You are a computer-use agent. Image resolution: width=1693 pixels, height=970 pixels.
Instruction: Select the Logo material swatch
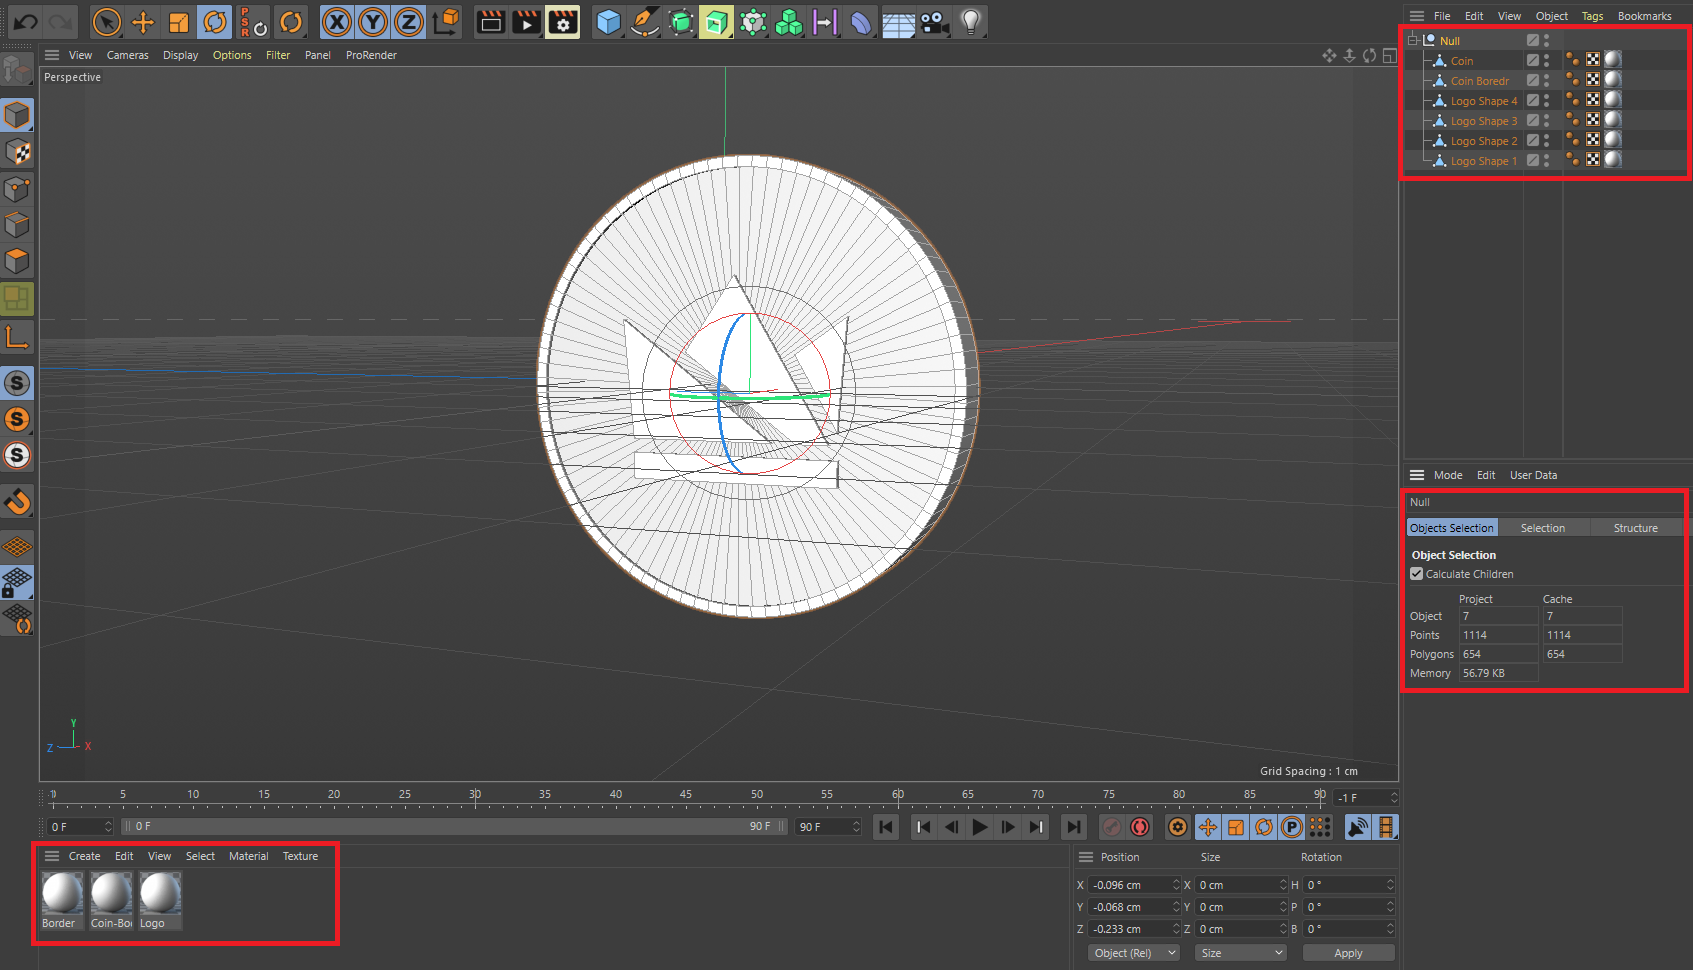point(160,895)
